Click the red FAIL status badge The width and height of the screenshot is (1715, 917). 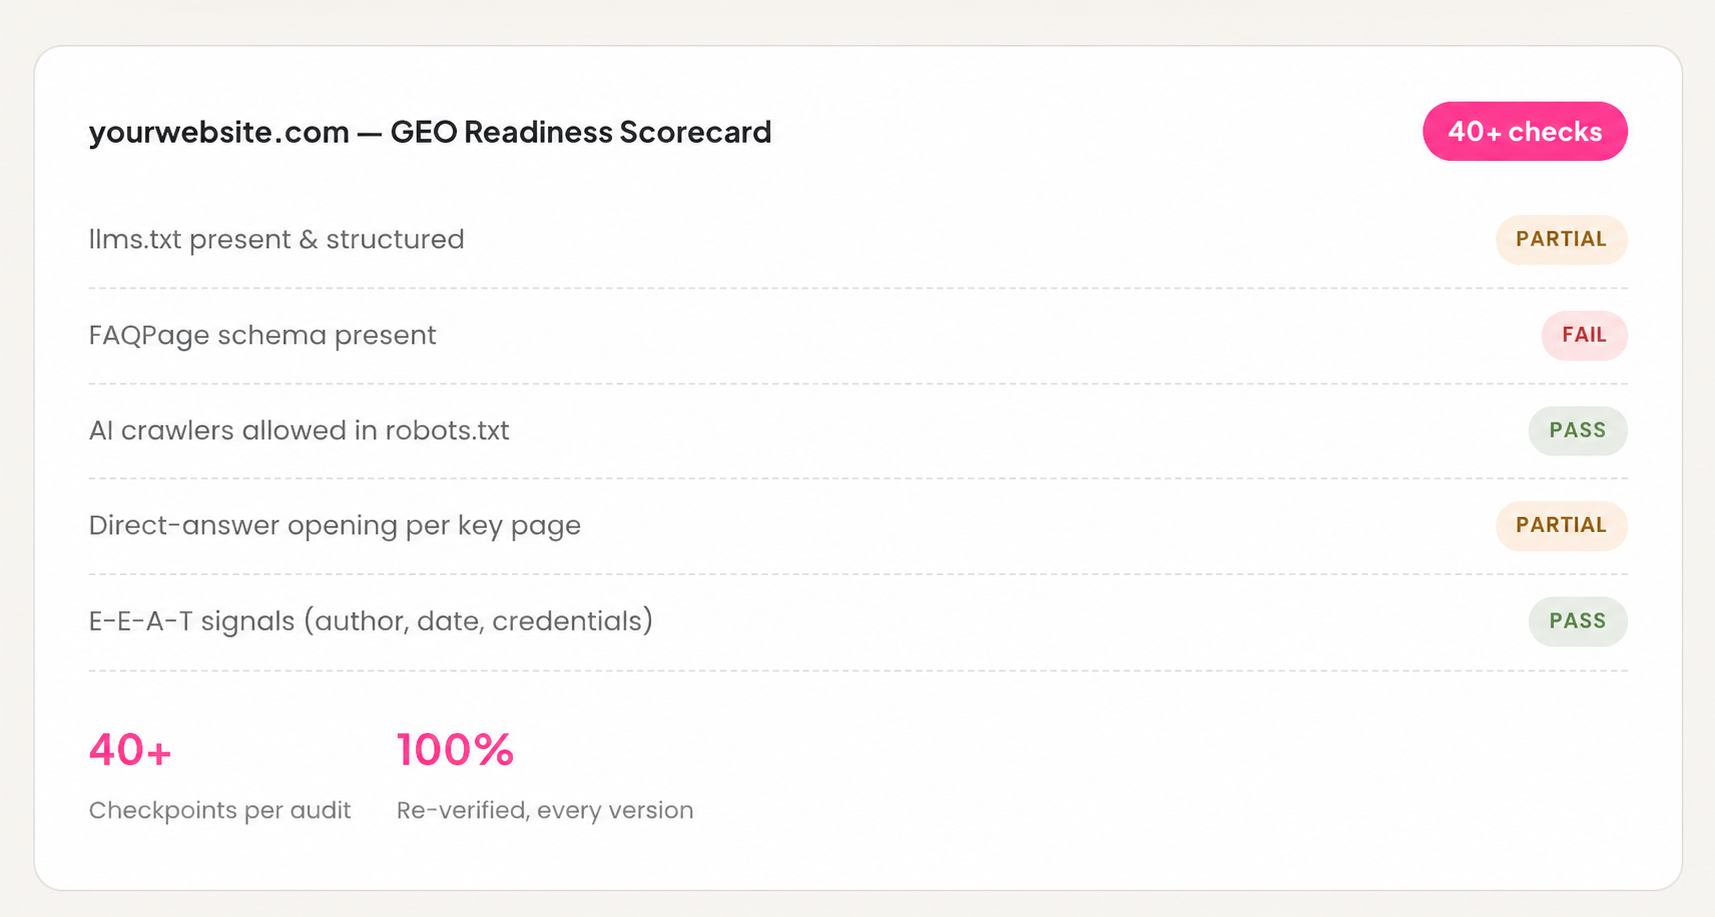1584,335
